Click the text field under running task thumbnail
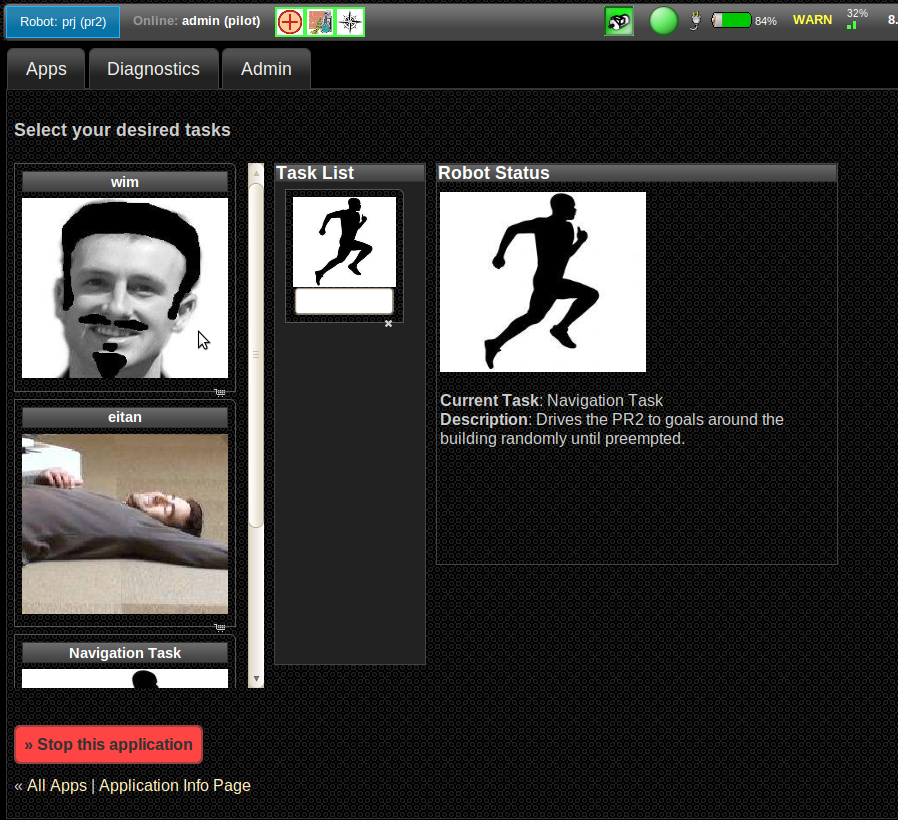 point(344,301)
